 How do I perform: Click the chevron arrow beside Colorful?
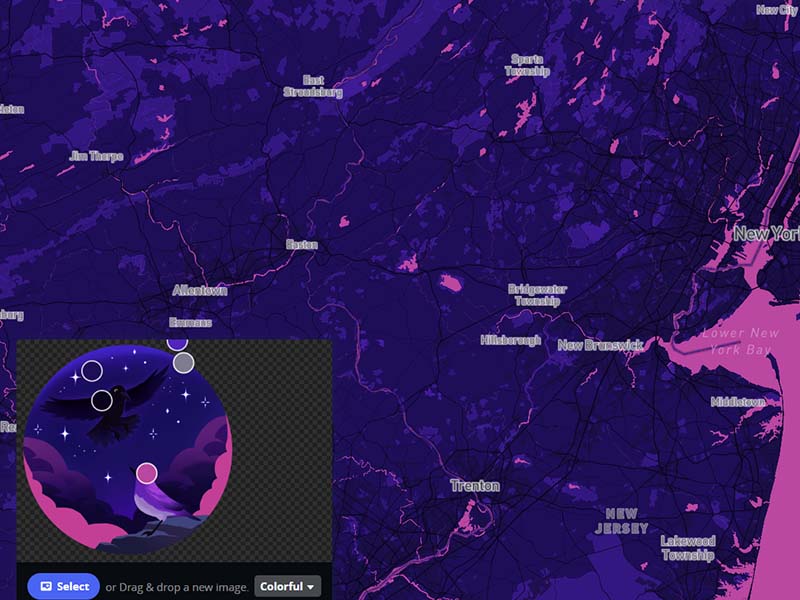(x=309, y=586)
